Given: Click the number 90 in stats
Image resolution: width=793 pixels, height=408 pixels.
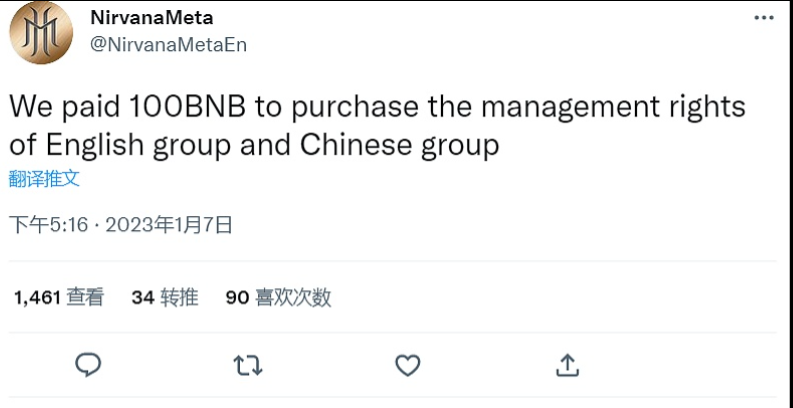Looking at the screenshot, I should [237, 298].
